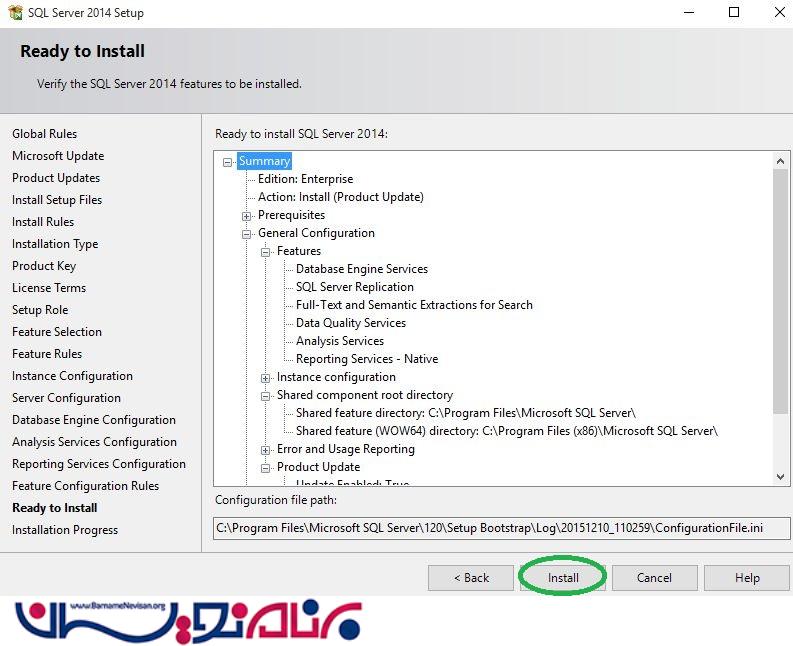Viewport: 793px width, 646px height.
Task: Select Action: Install (Product Update) row
Action: (341, 197)
